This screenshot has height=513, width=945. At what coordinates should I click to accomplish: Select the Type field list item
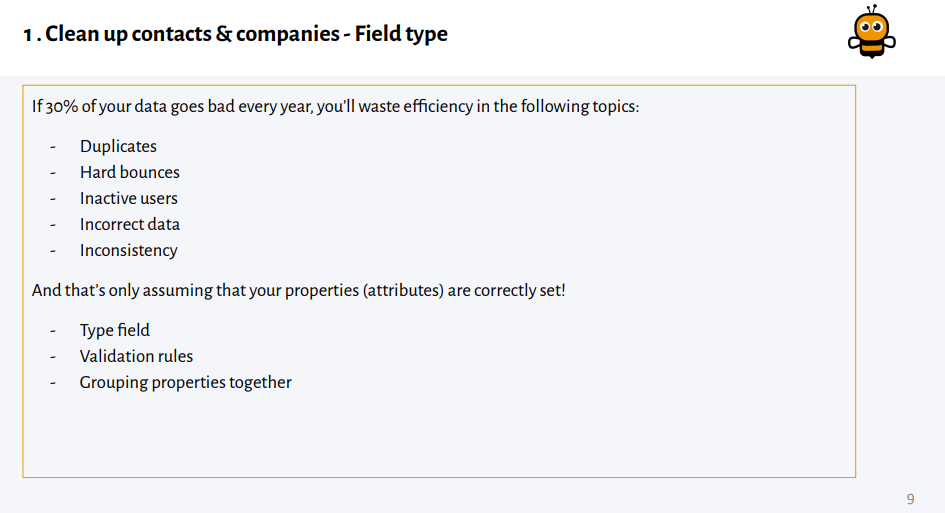click(115, 330)
